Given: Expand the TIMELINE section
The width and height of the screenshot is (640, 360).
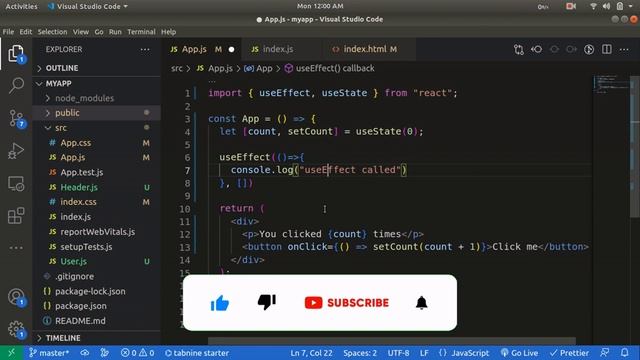Looking at the screenshot, I should tap(98, 338).
